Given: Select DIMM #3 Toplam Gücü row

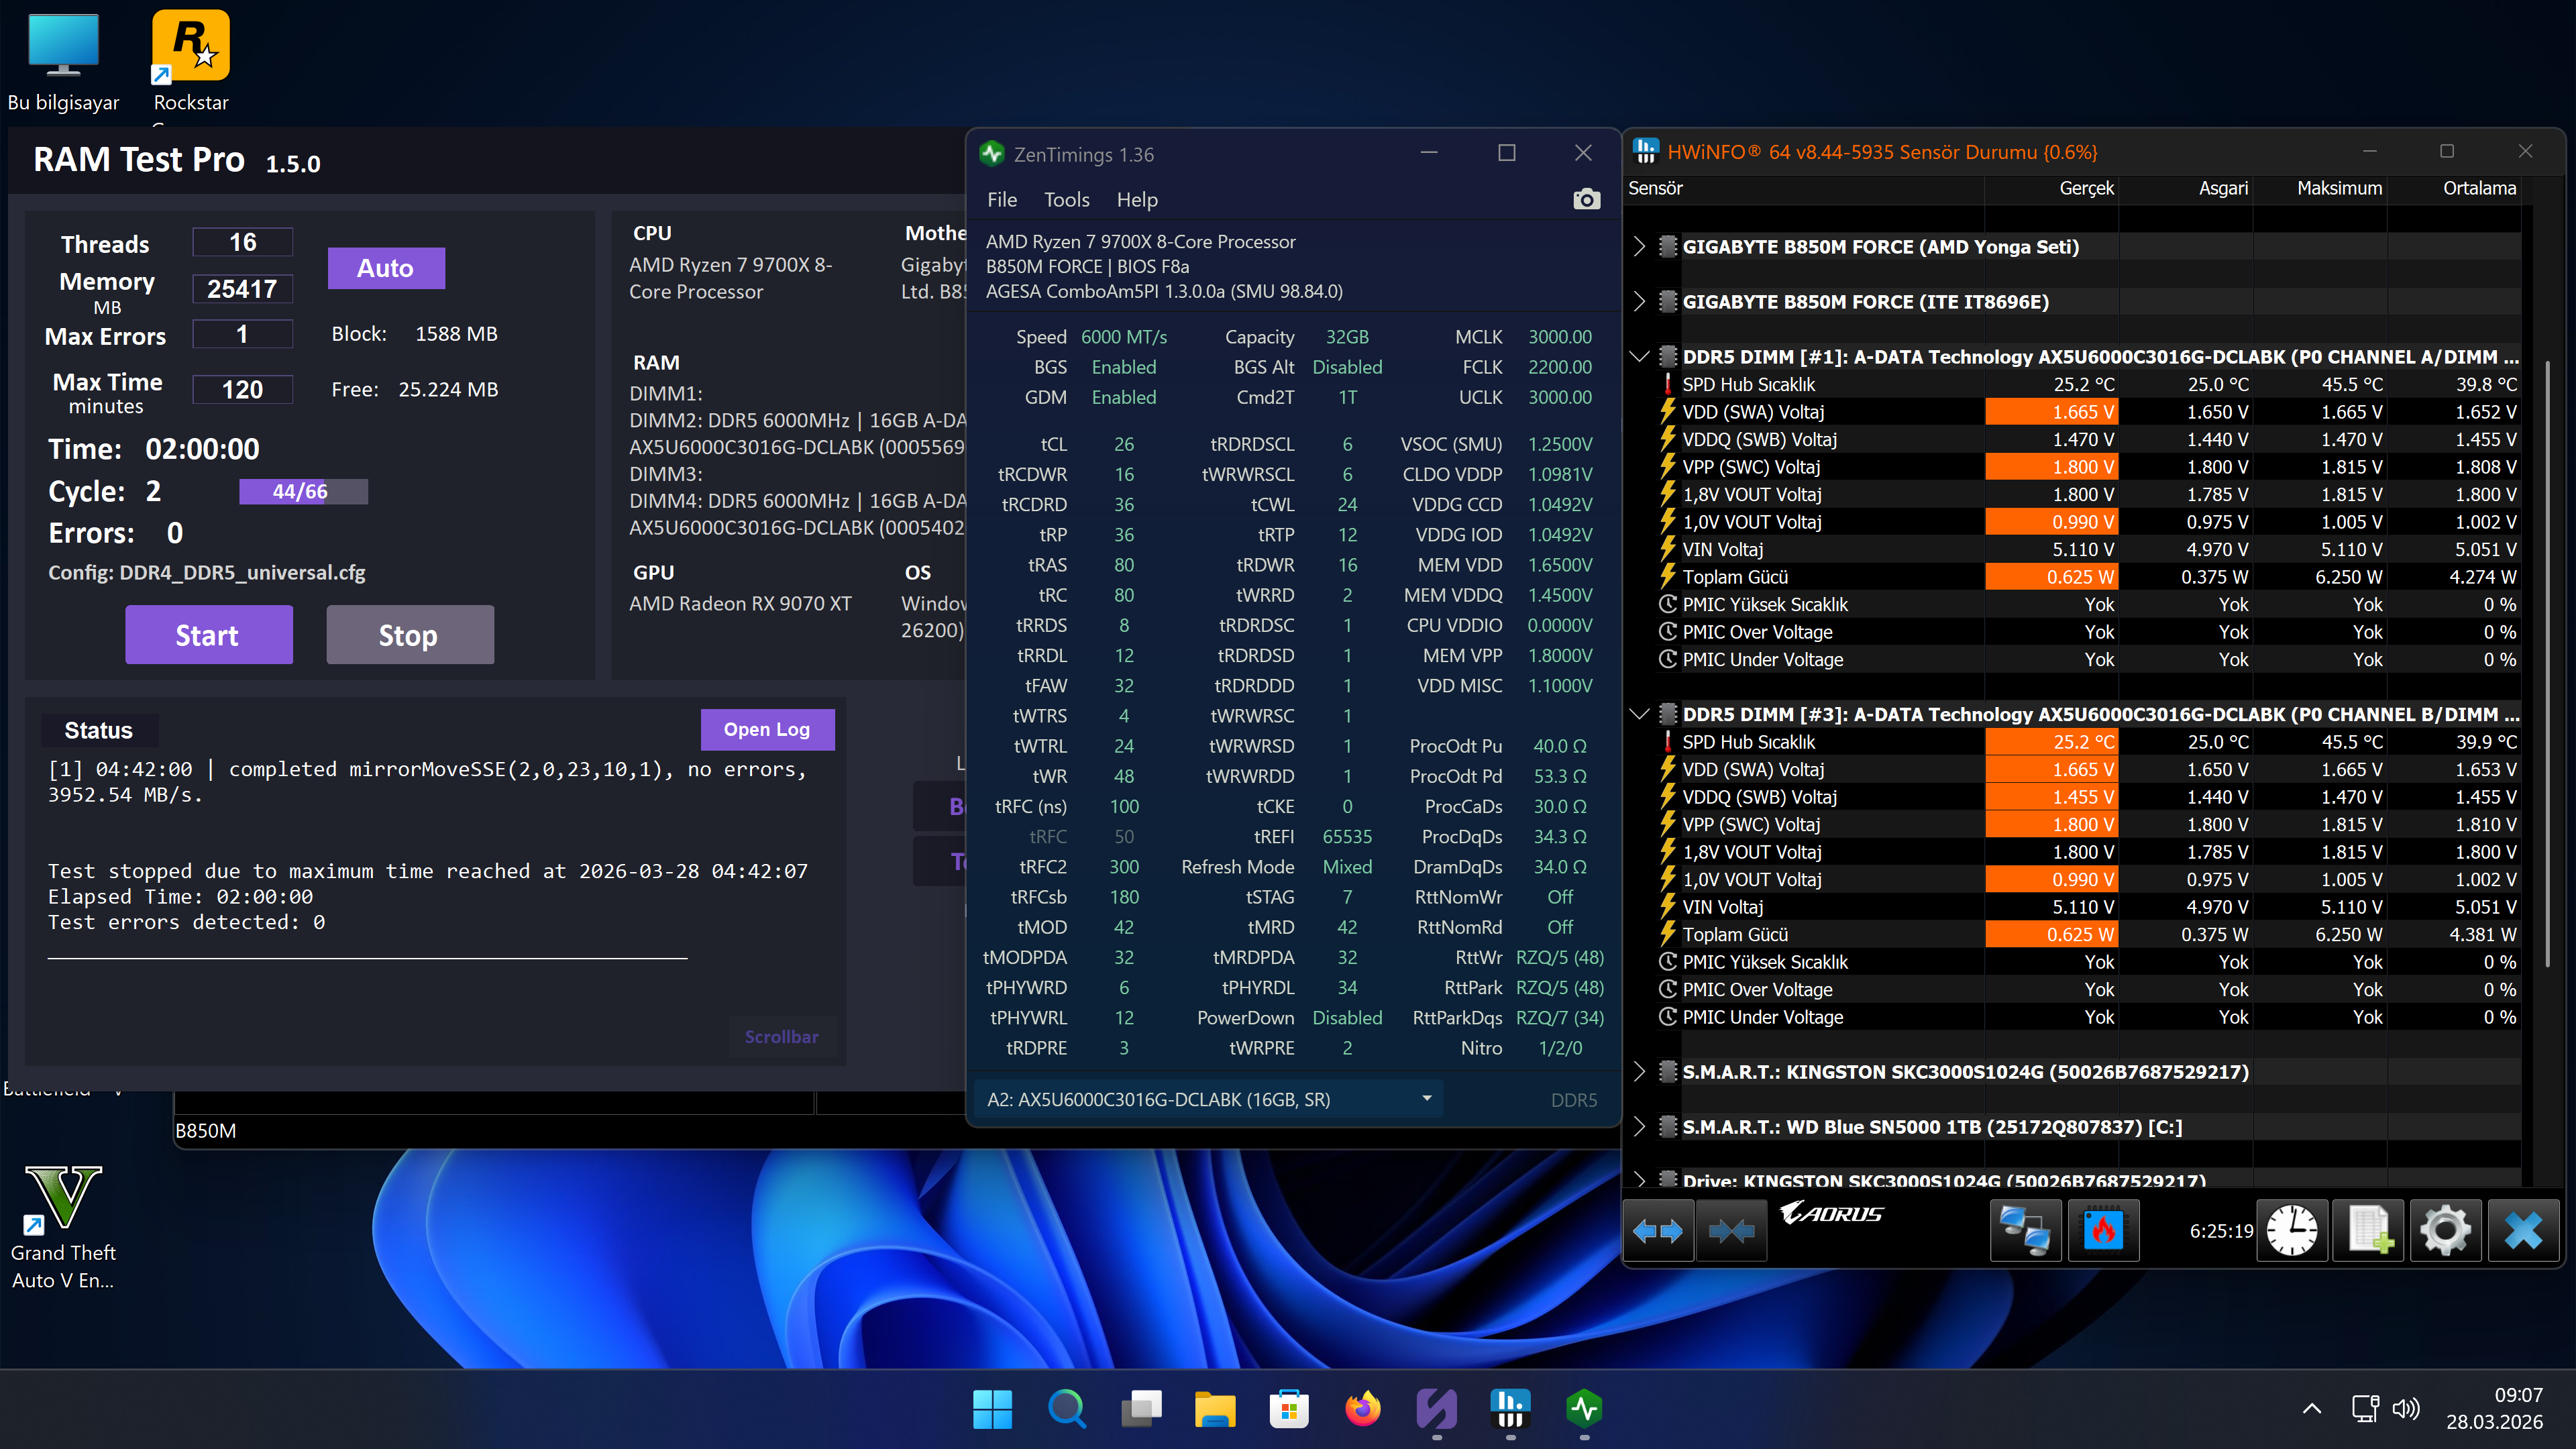Looking at the screenshot, I should 2089,935.
